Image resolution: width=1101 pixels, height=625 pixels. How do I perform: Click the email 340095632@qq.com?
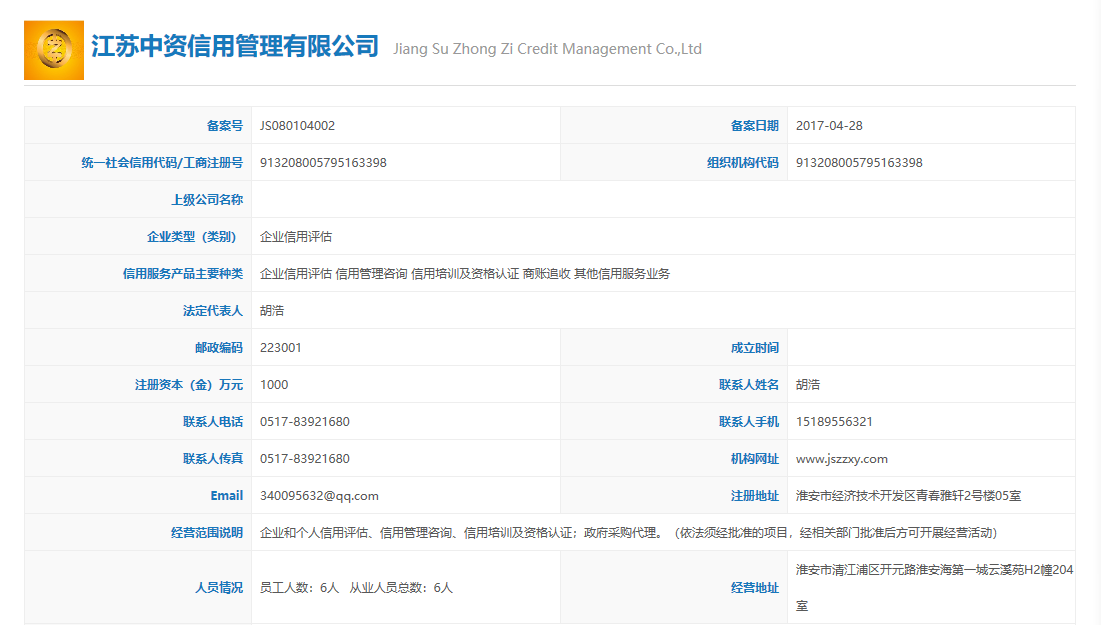coord(314,495)
